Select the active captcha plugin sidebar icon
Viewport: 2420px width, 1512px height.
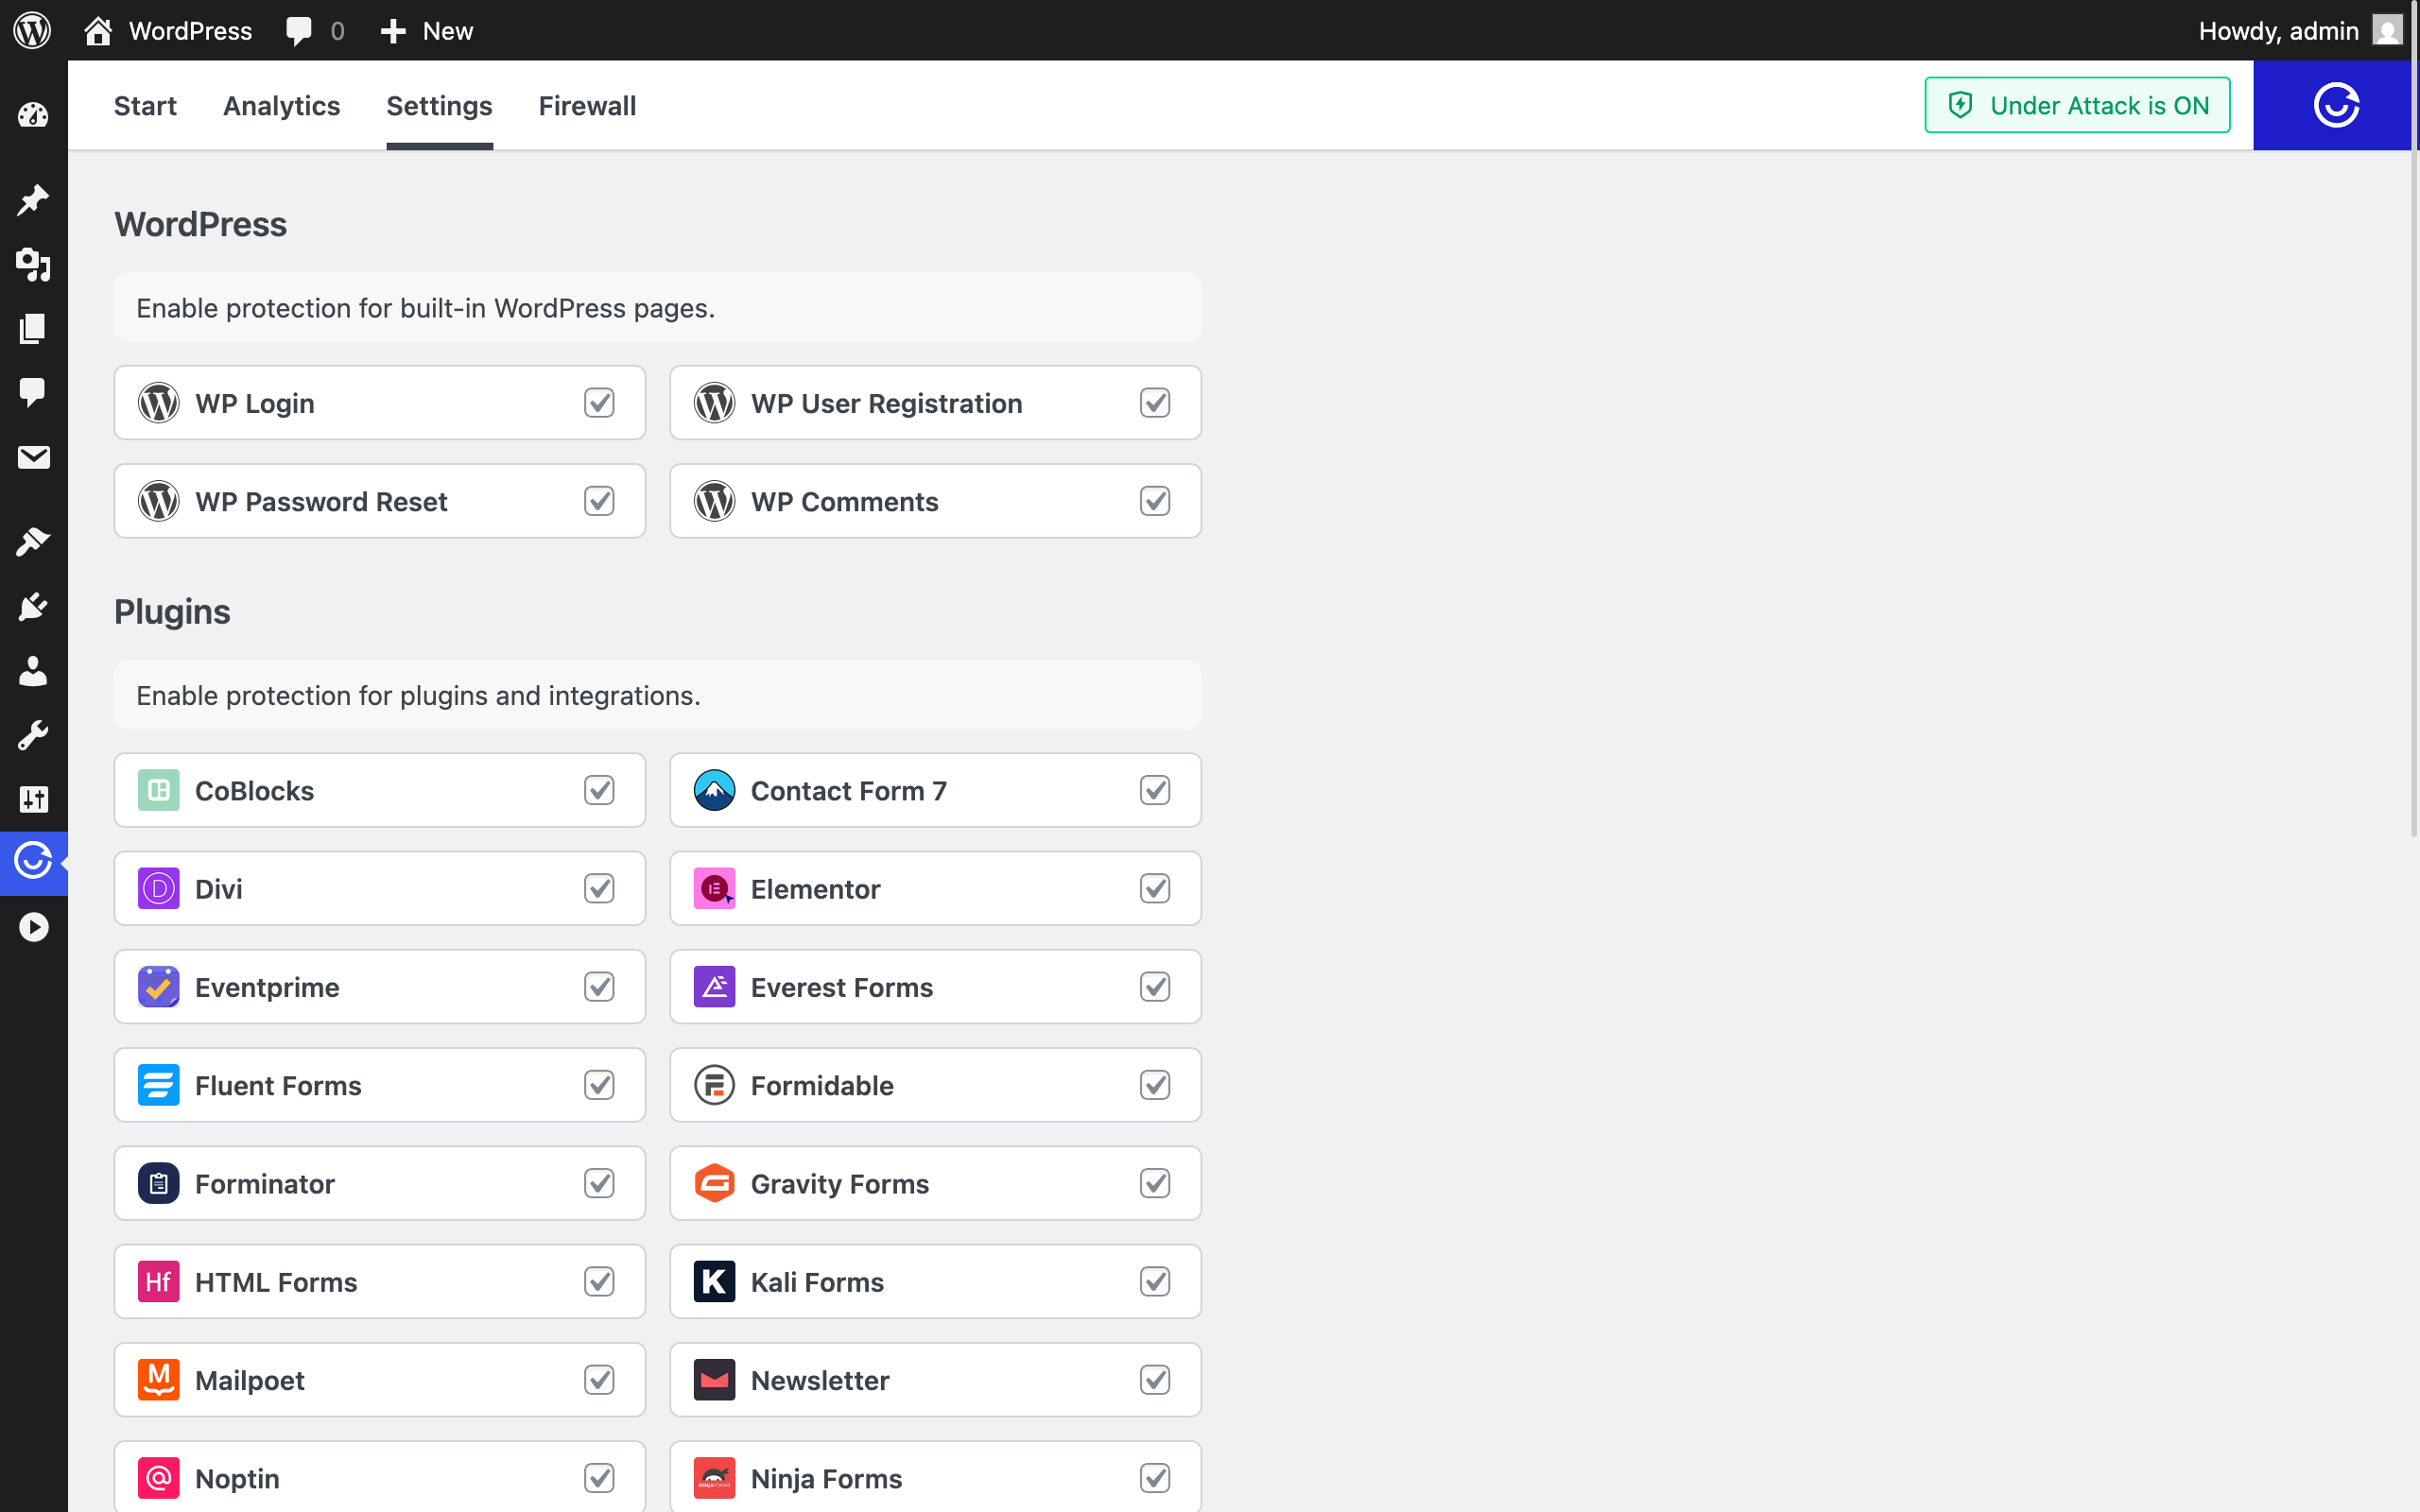point(33,860)
